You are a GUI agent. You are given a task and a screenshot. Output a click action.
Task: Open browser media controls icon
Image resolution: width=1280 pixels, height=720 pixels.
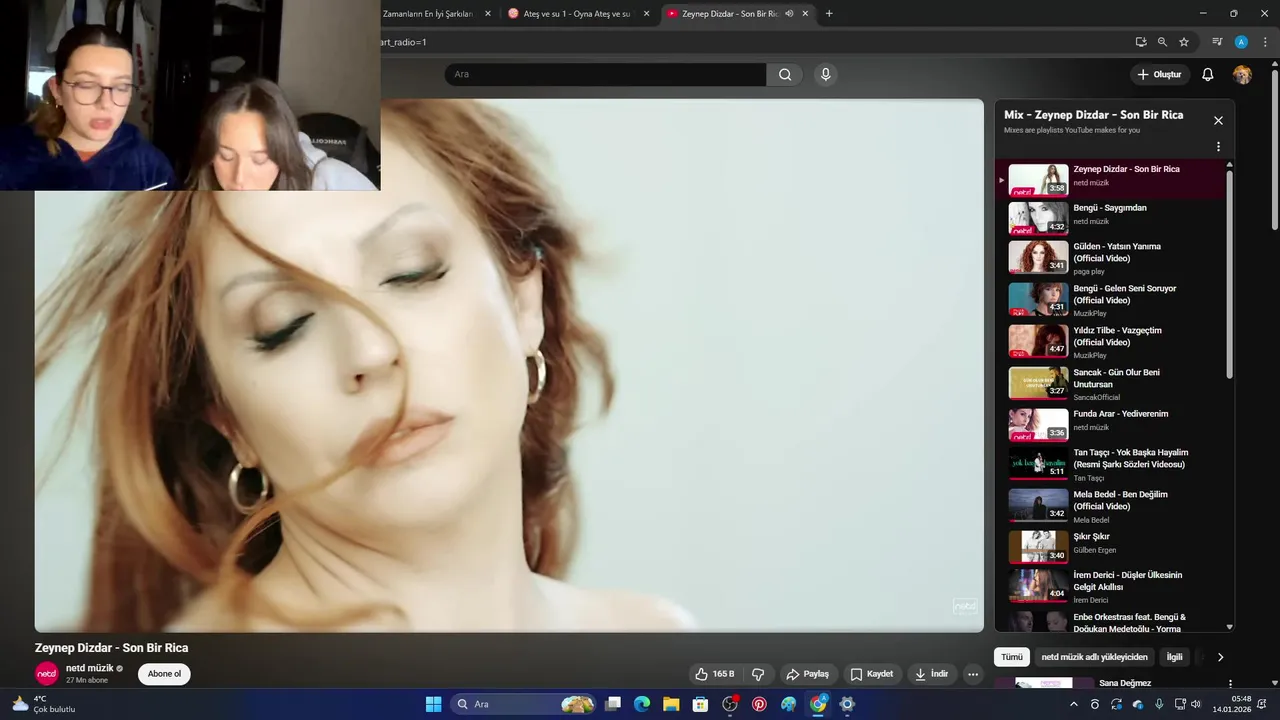coord(1217,42)
